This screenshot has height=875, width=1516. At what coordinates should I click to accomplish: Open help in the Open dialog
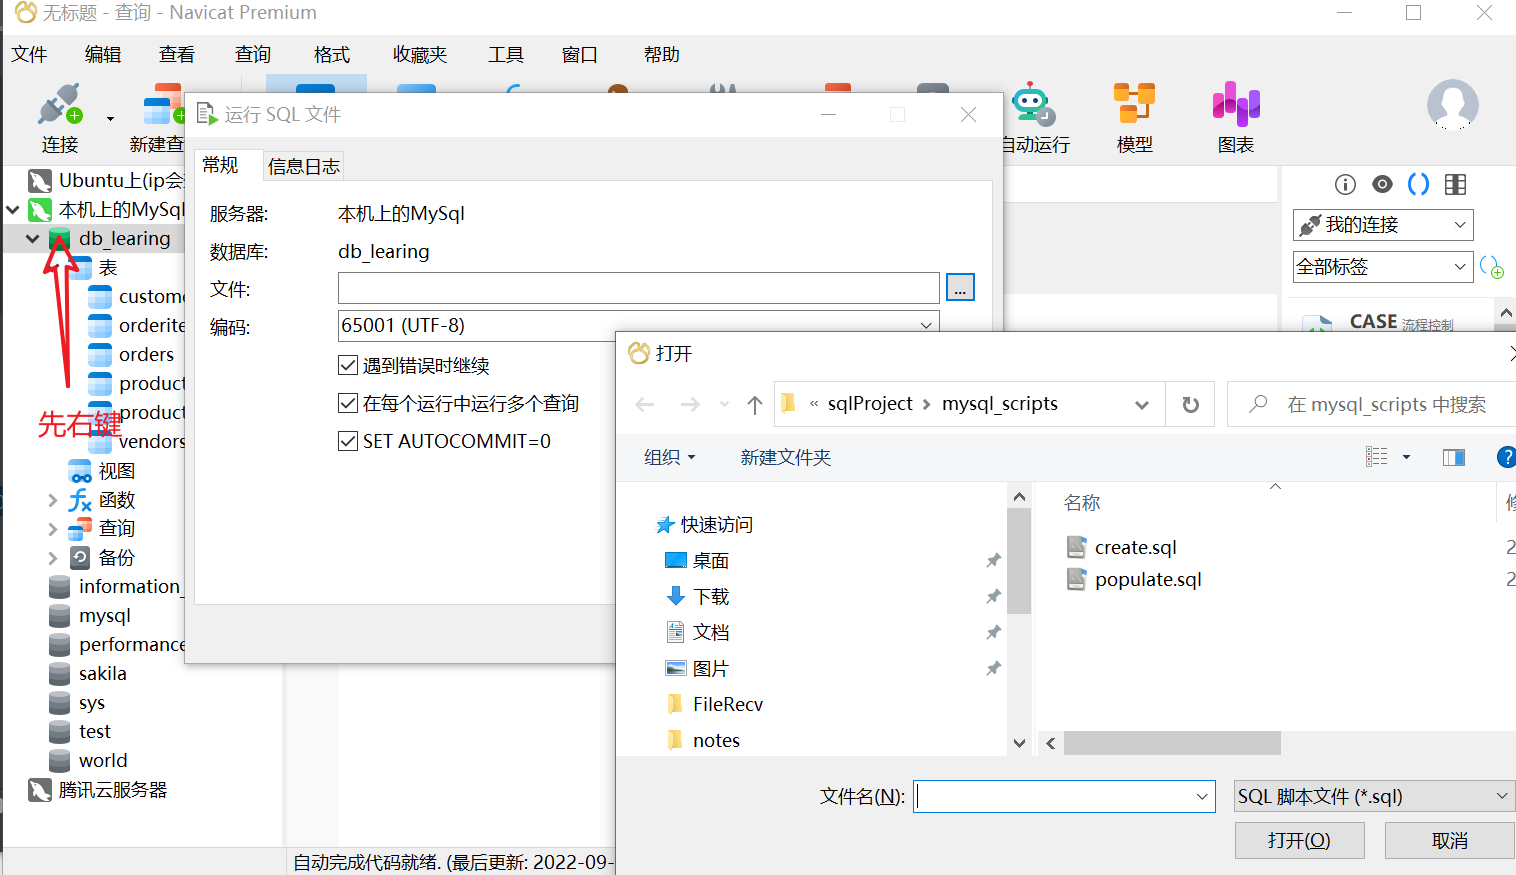click(1506, 457)
